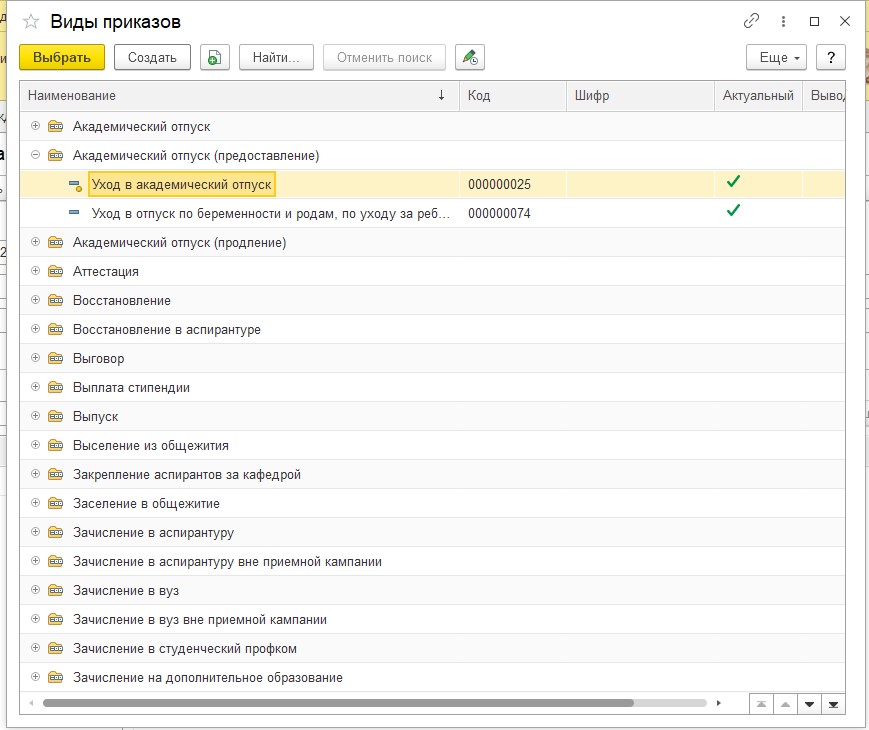
Task: Jump to list top arrow button
Action: (x=761, y=704)
